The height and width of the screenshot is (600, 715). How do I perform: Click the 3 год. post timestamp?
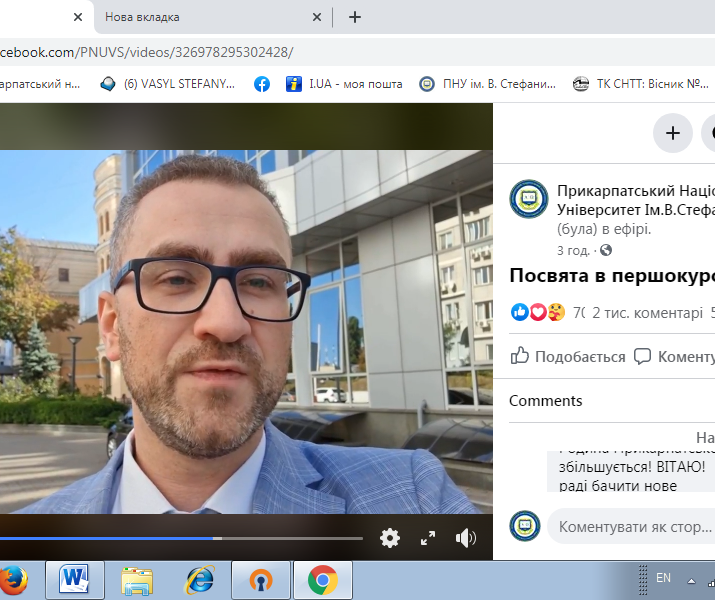point(573,250)
